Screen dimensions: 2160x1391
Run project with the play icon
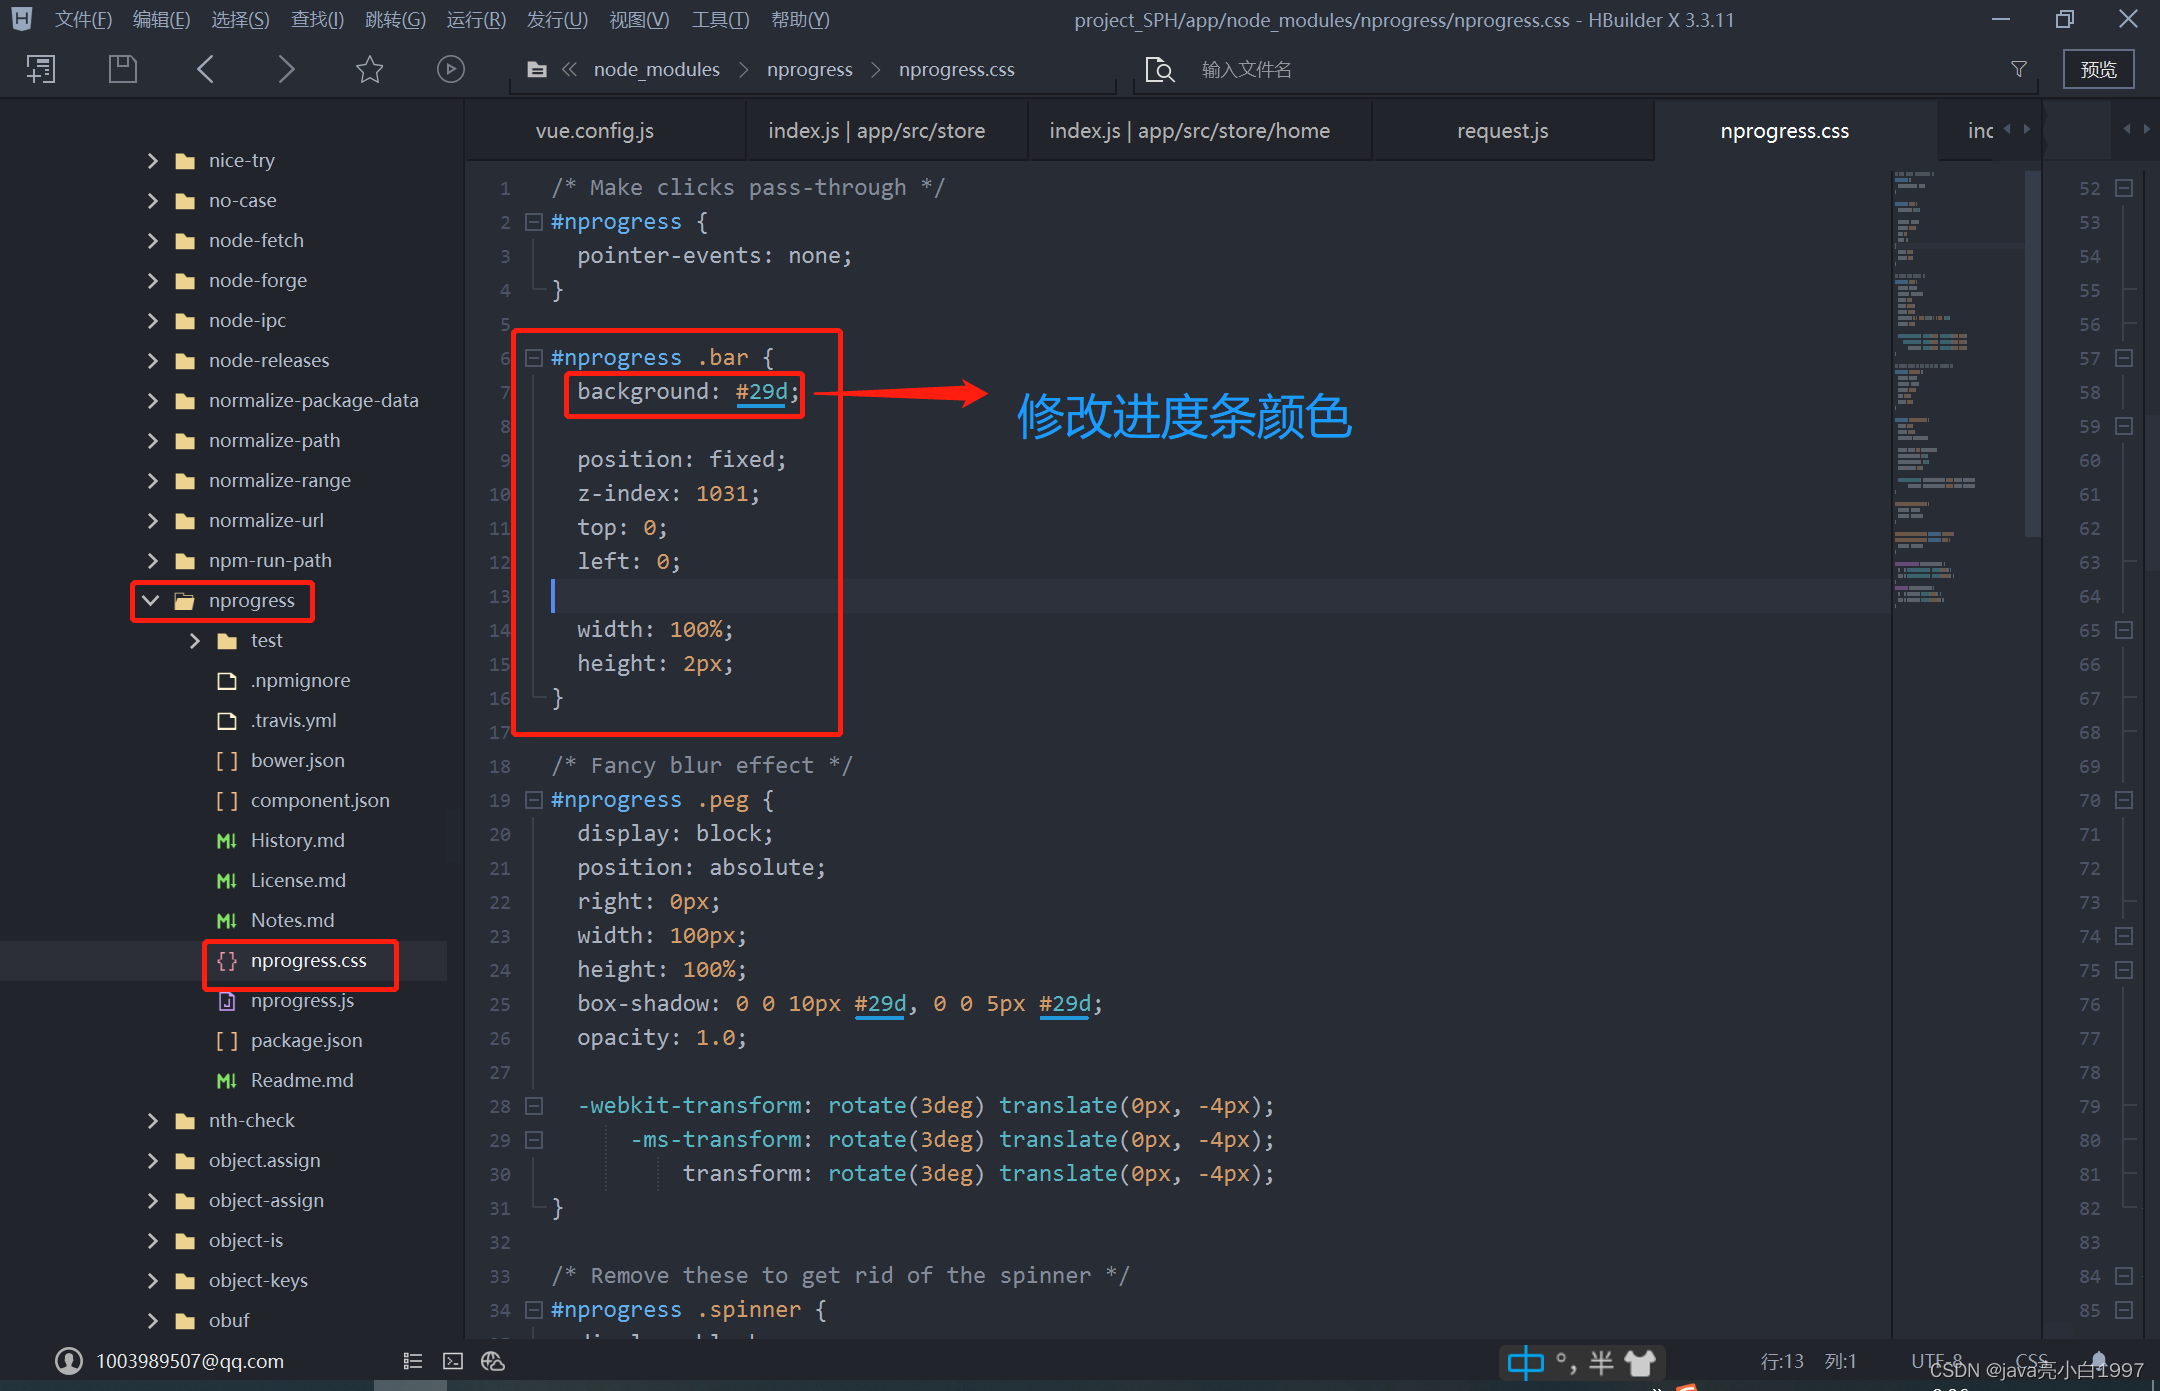(x=451, y=69)
